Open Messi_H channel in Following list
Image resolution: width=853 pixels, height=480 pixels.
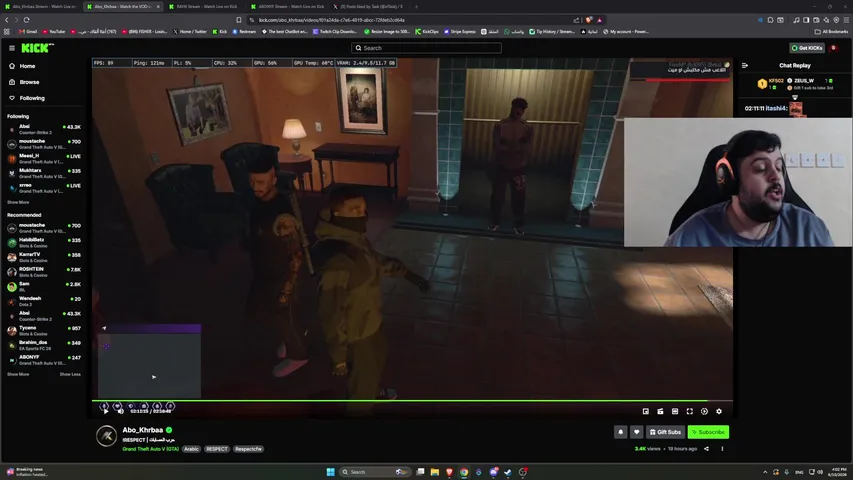coord(44,158)
